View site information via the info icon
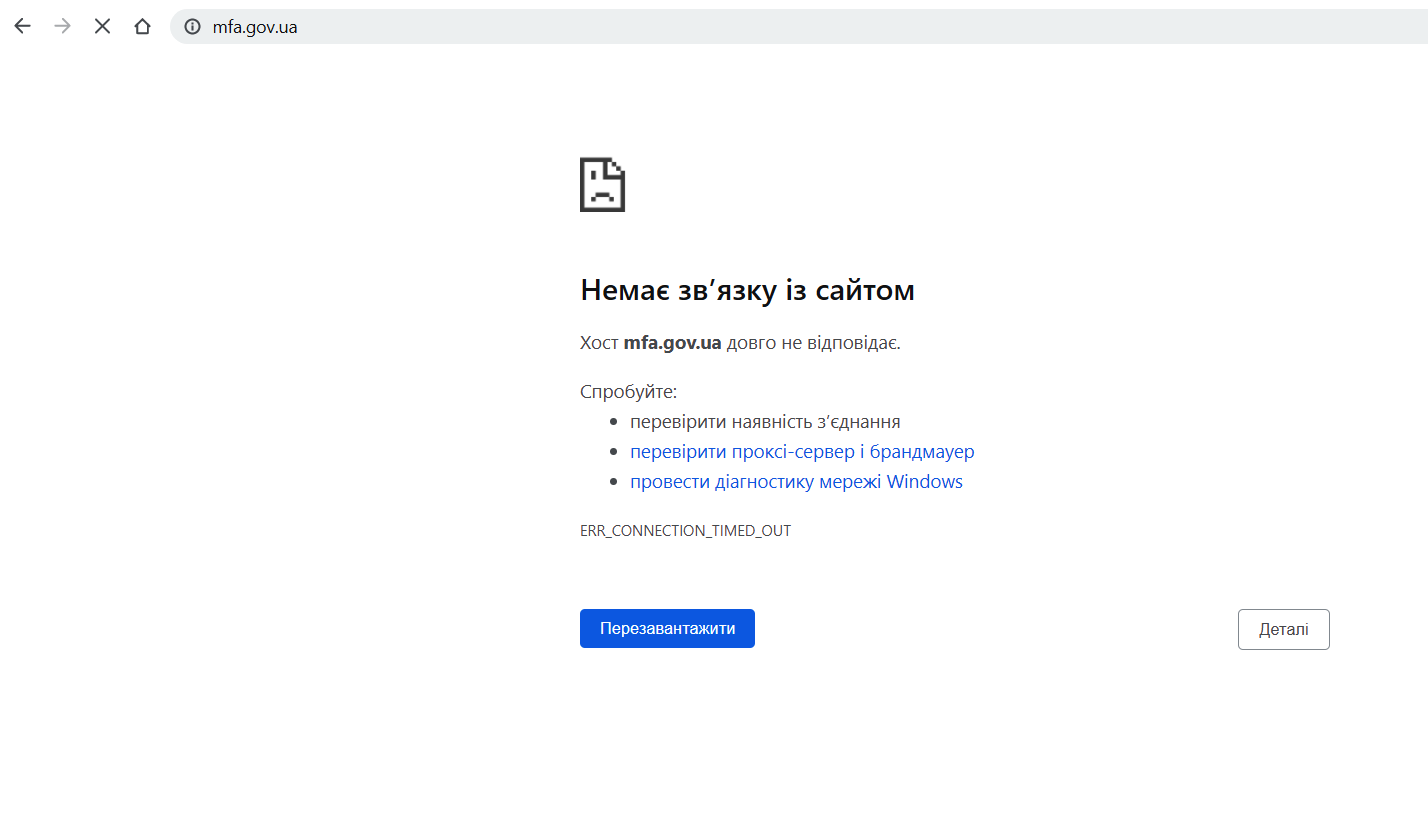This screenshot has width=1428, height=837. 192,27
